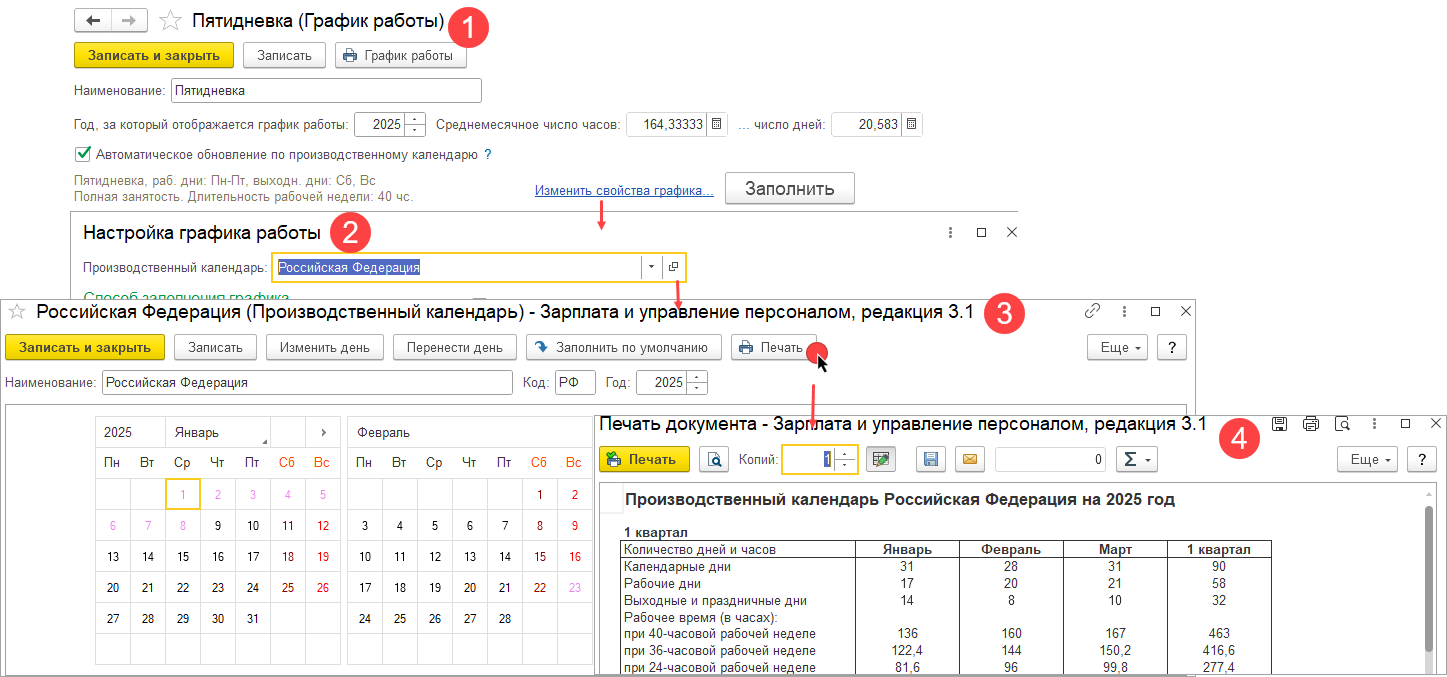Toggle Автоматическое обновление по производственному календарю

pos(83,155)
